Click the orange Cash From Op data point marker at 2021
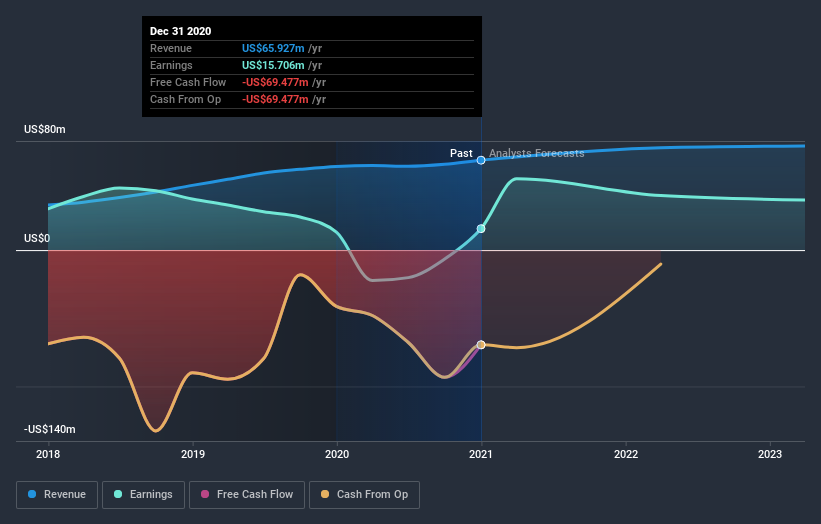 [x=481, y=345]
